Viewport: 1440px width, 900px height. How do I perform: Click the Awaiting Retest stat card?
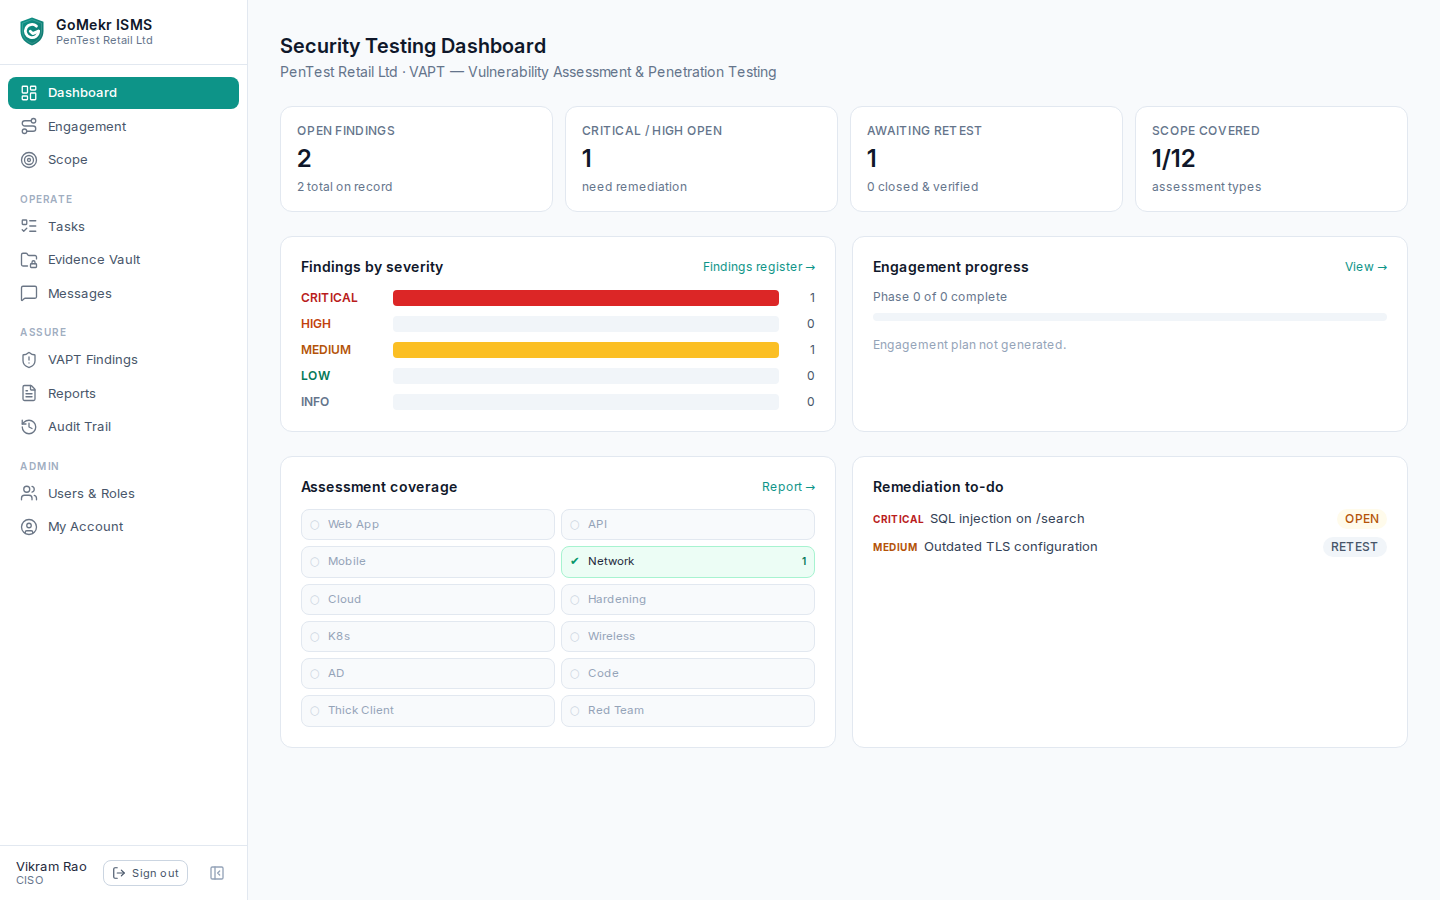[986, 159]
